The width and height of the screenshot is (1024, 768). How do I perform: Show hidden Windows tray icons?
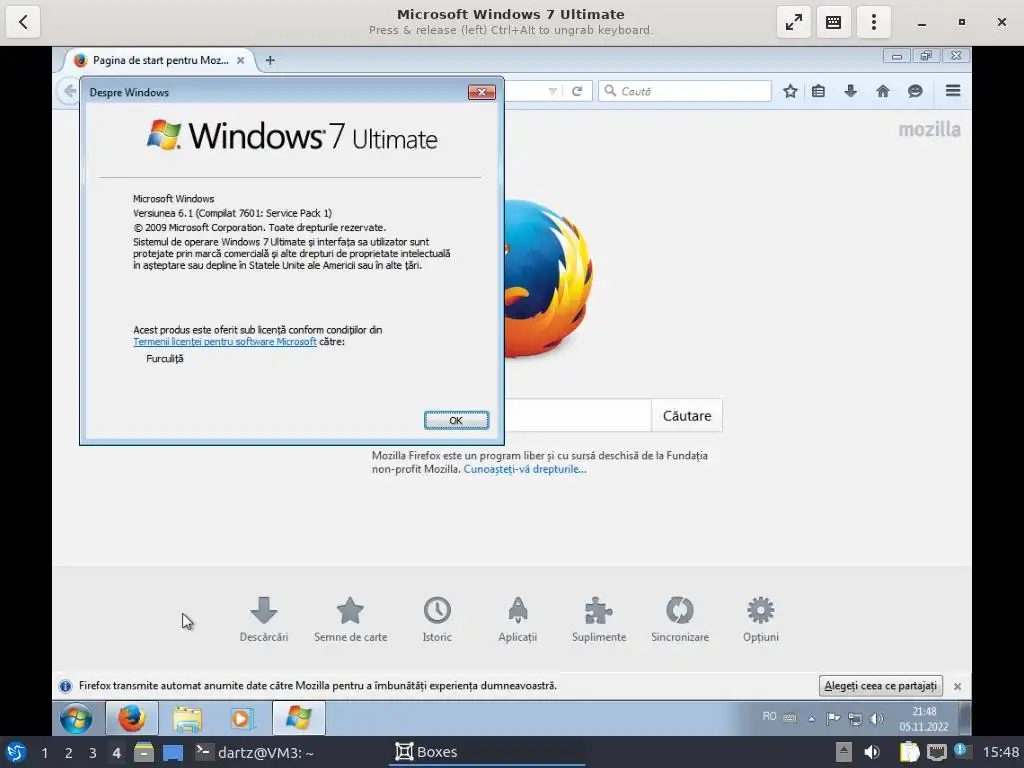click(x=812, y=719)
